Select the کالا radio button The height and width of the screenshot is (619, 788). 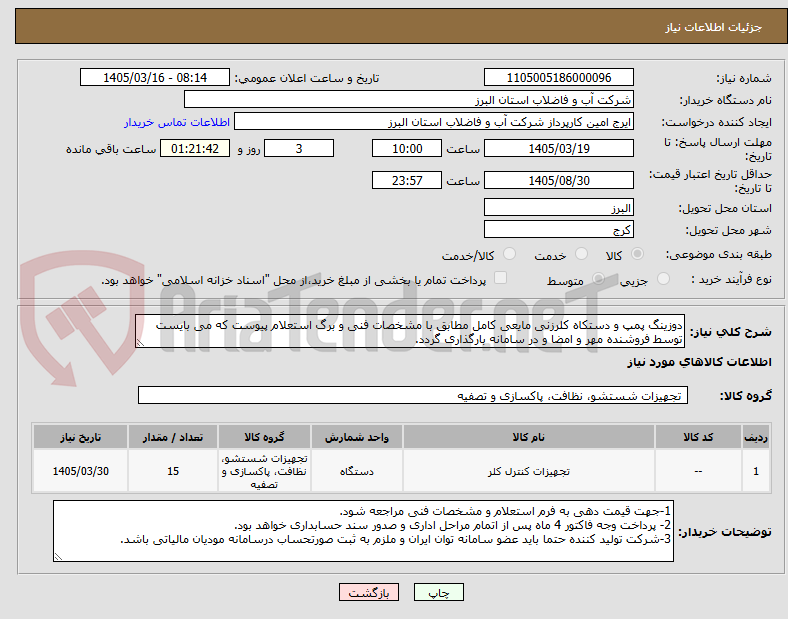click(637, 254)
